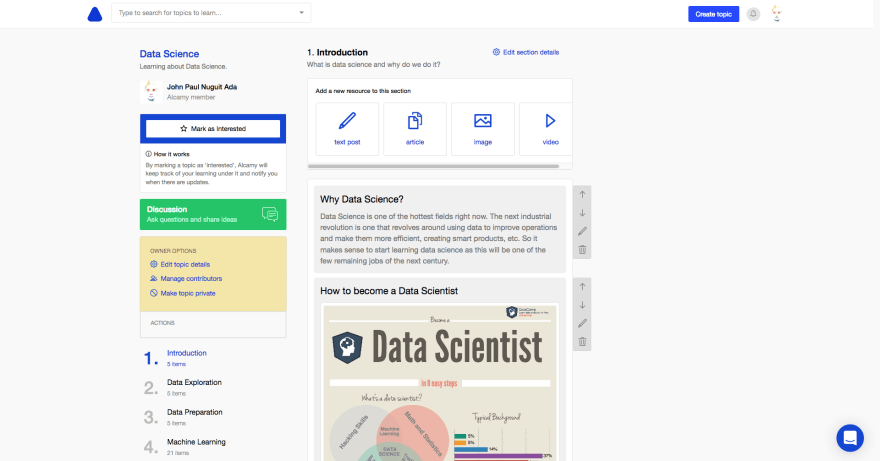Click the Manage contributors people icon
The width and height of the screenshot is (880, 461).
[x=153, y=279]
